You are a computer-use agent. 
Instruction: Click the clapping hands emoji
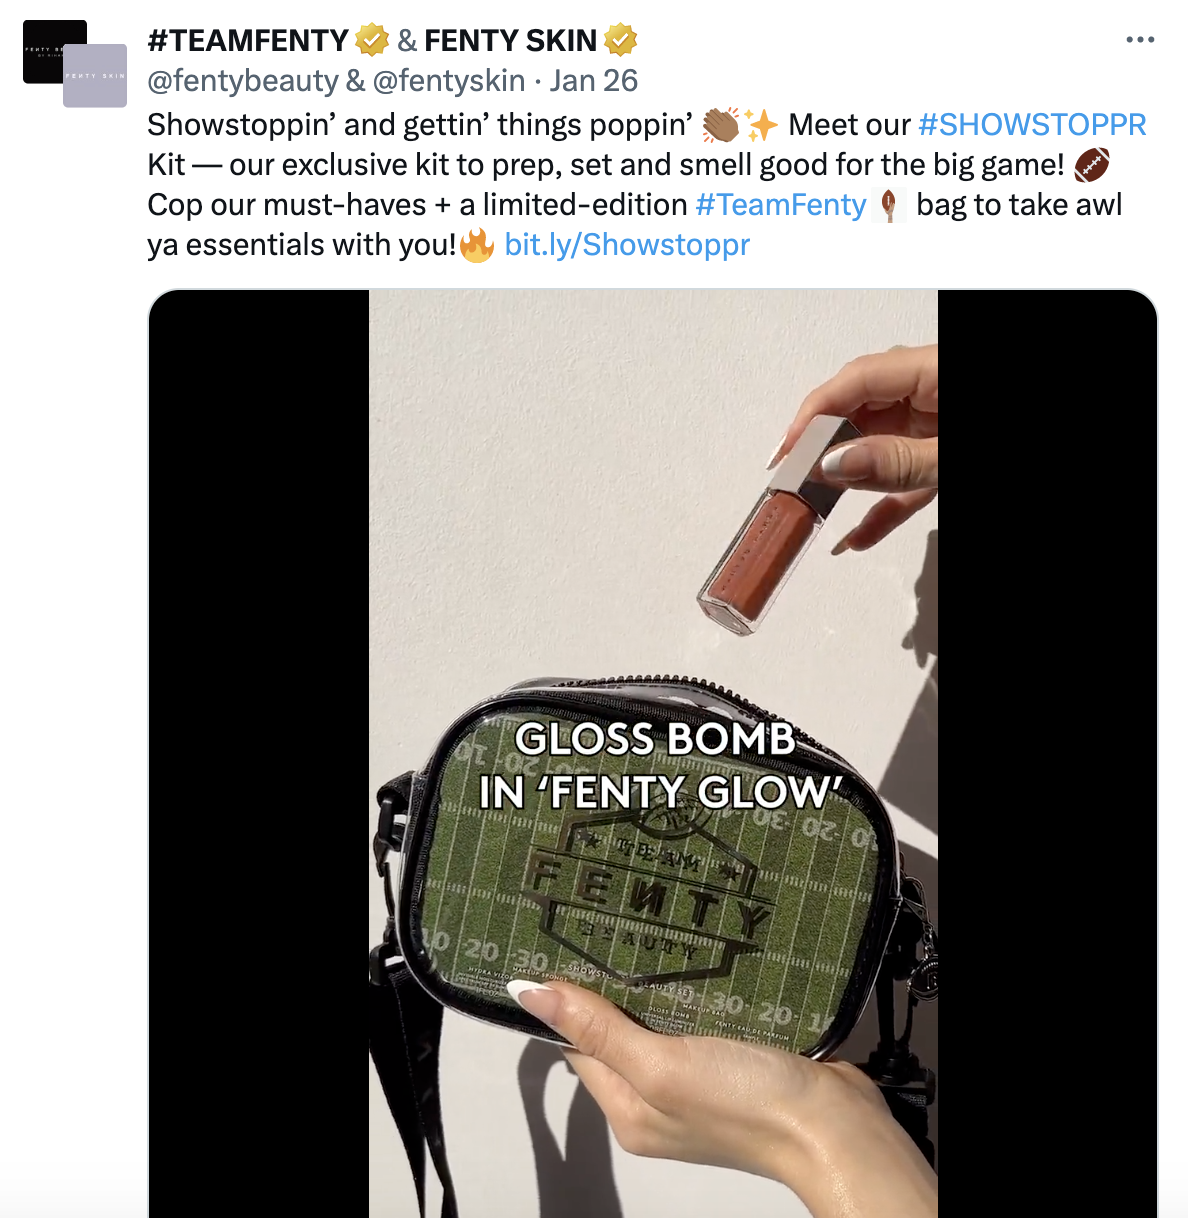click(721, 125)
